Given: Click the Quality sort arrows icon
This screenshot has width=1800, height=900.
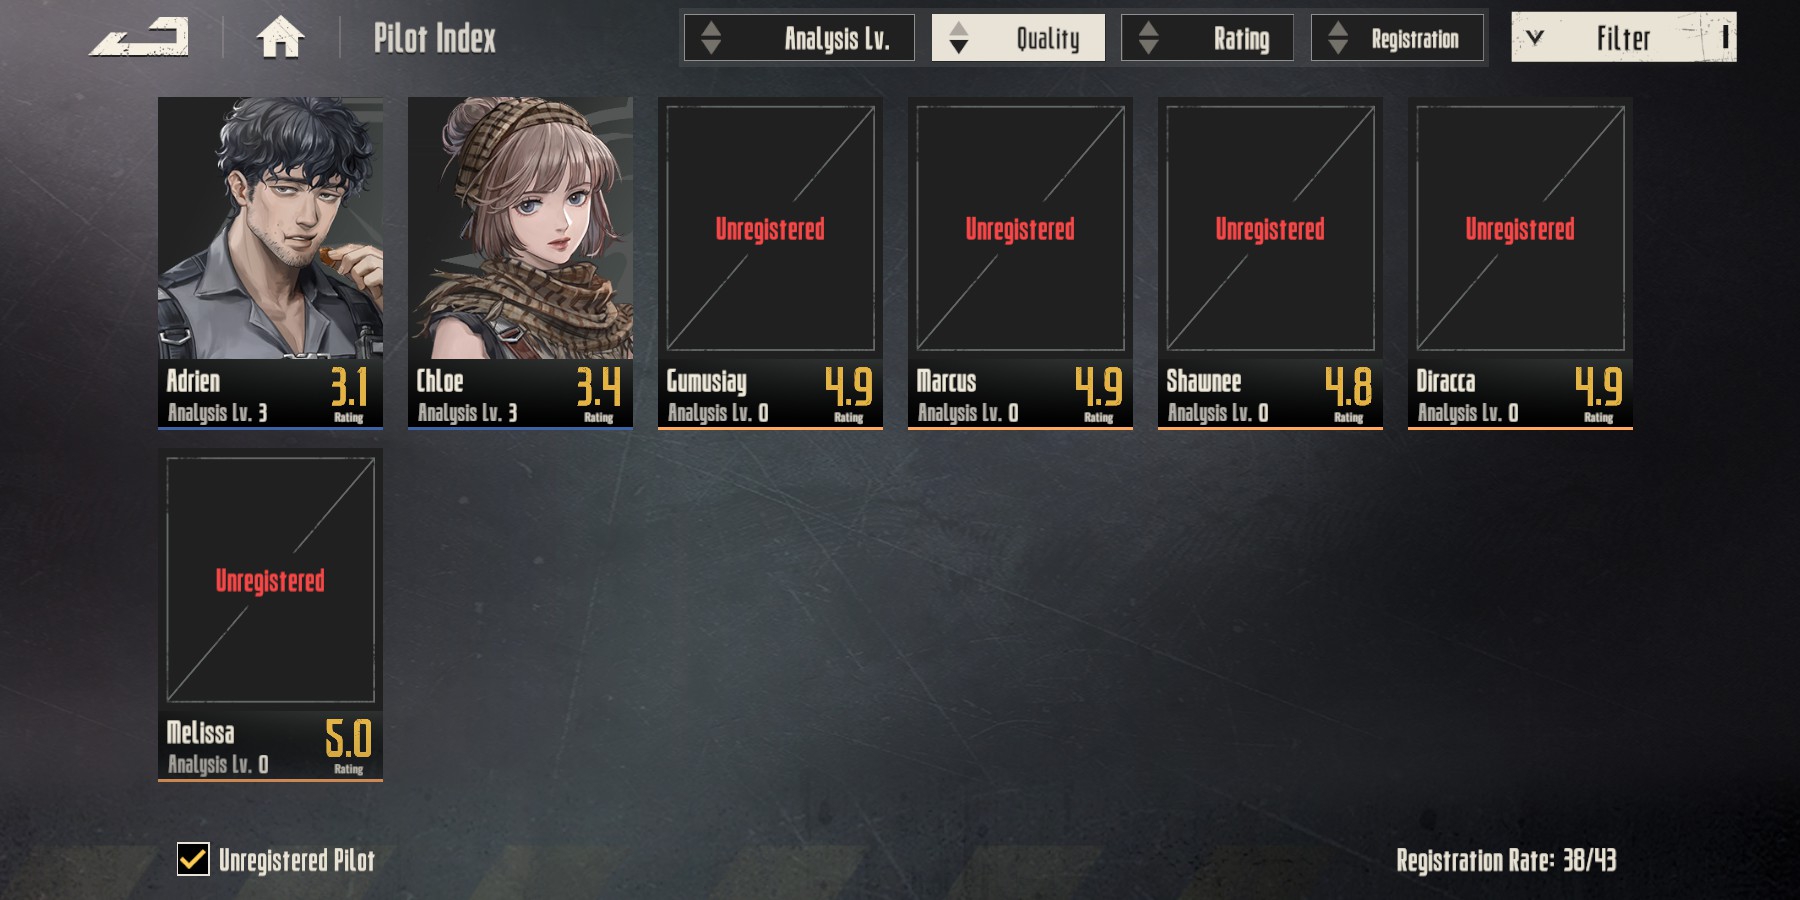Looking at the screenshot, I should (958, 38).
